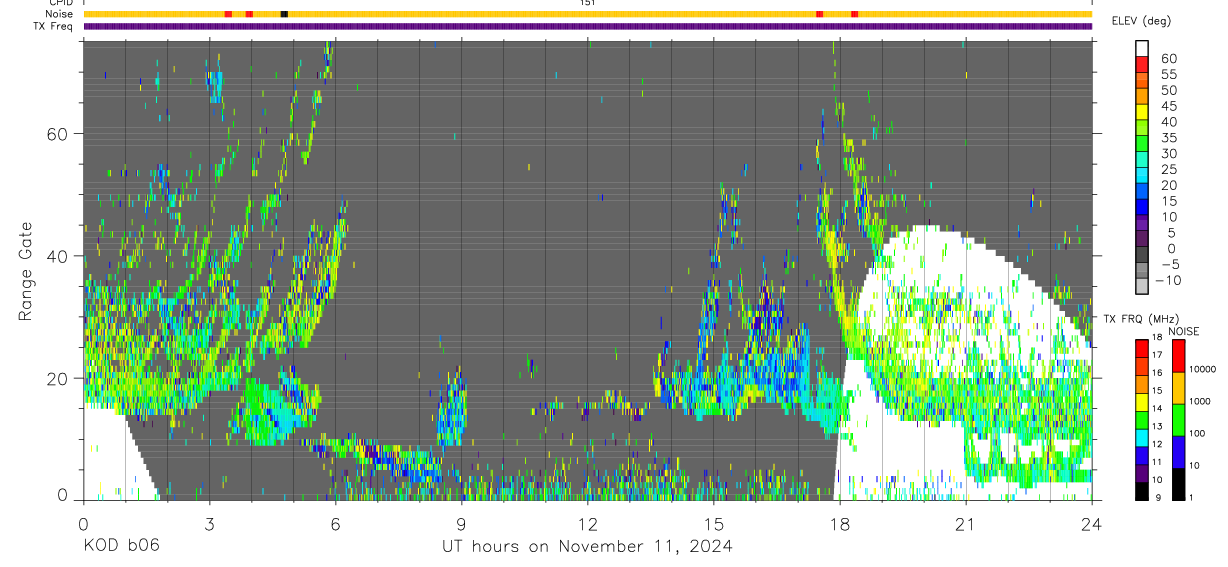Click the yellow NOISE swatch between 10000 and 1000
The image size is (1228, 567).
click(x=1178, y=386)
